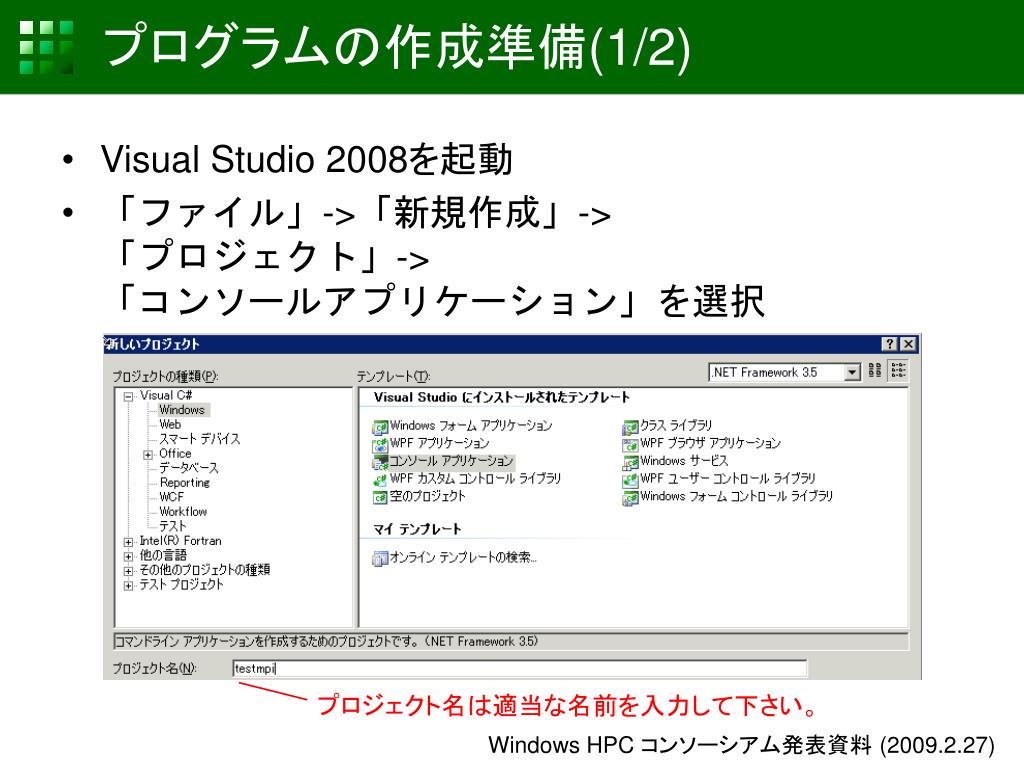The width and height of the screenshot is (1024, 768).
Task: Click オンライン テンプレートの検索 label
Action: 463,558
